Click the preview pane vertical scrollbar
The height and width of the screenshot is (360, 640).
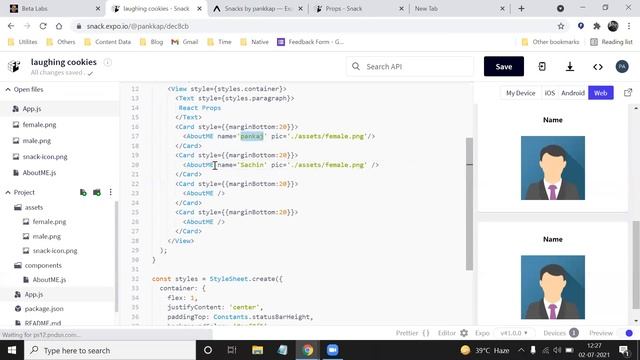pyautogui.click(x=635, y=264)
